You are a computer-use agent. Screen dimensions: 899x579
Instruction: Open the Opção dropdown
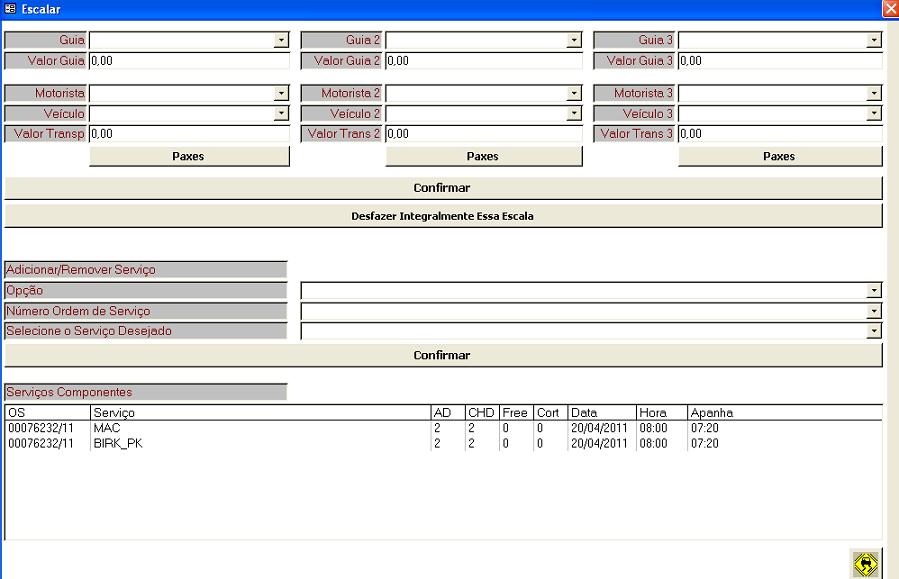pos(874,290)
